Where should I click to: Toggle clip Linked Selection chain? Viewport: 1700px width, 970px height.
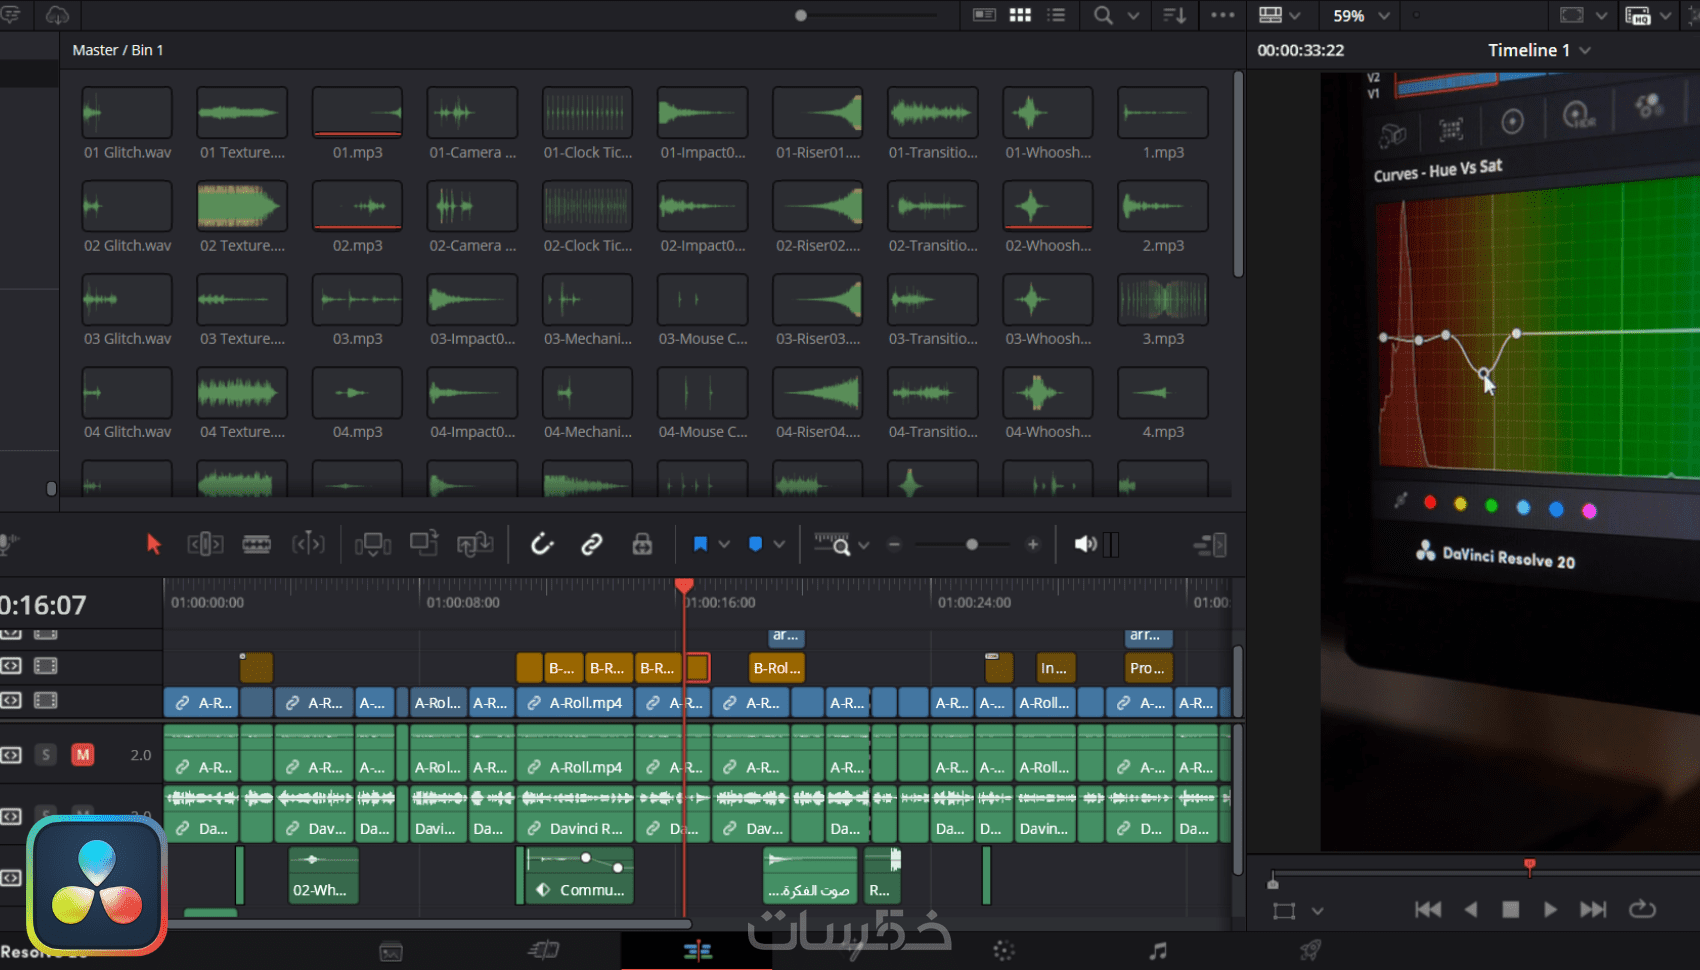point(592,544)
